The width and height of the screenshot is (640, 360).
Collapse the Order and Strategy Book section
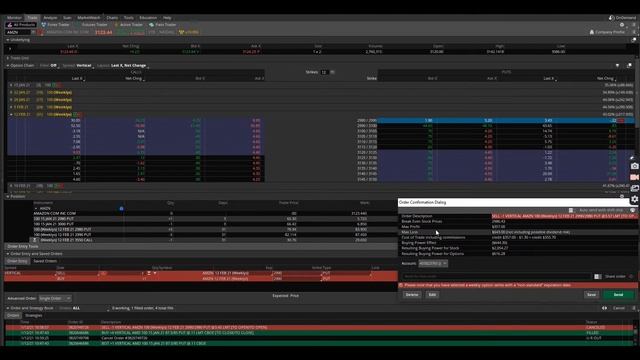coord(8,308)
